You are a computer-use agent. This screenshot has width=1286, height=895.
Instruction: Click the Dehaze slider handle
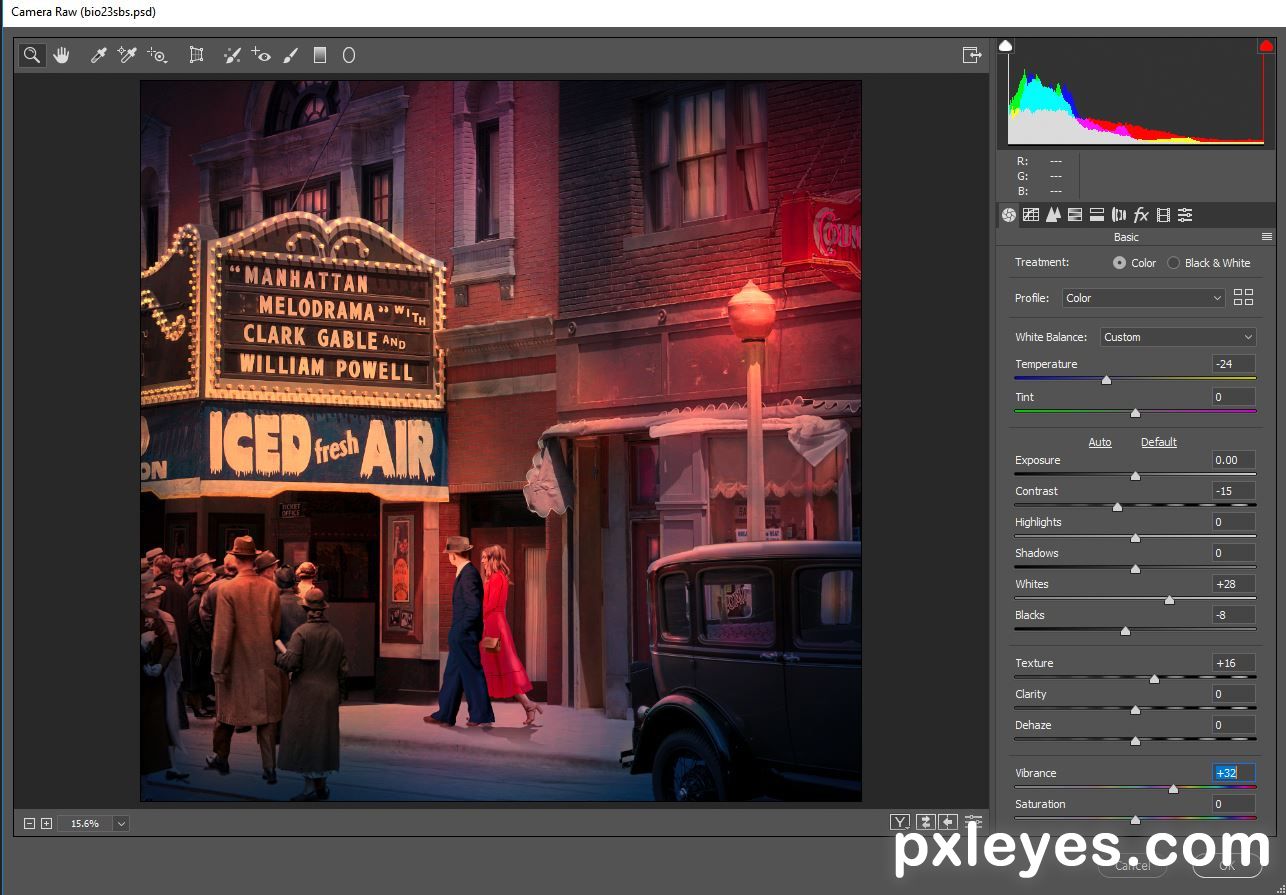pos(1135,741)
